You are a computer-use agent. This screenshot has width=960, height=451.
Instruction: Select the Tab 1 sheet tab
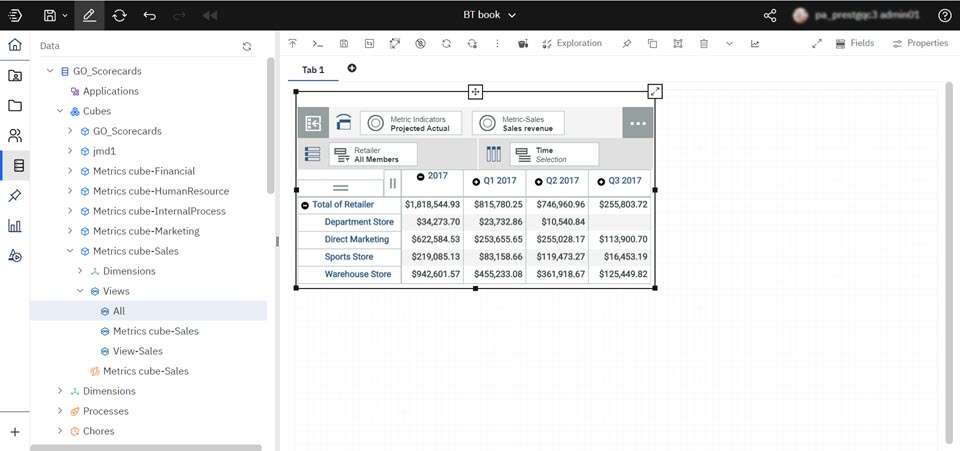click(313, 70)
